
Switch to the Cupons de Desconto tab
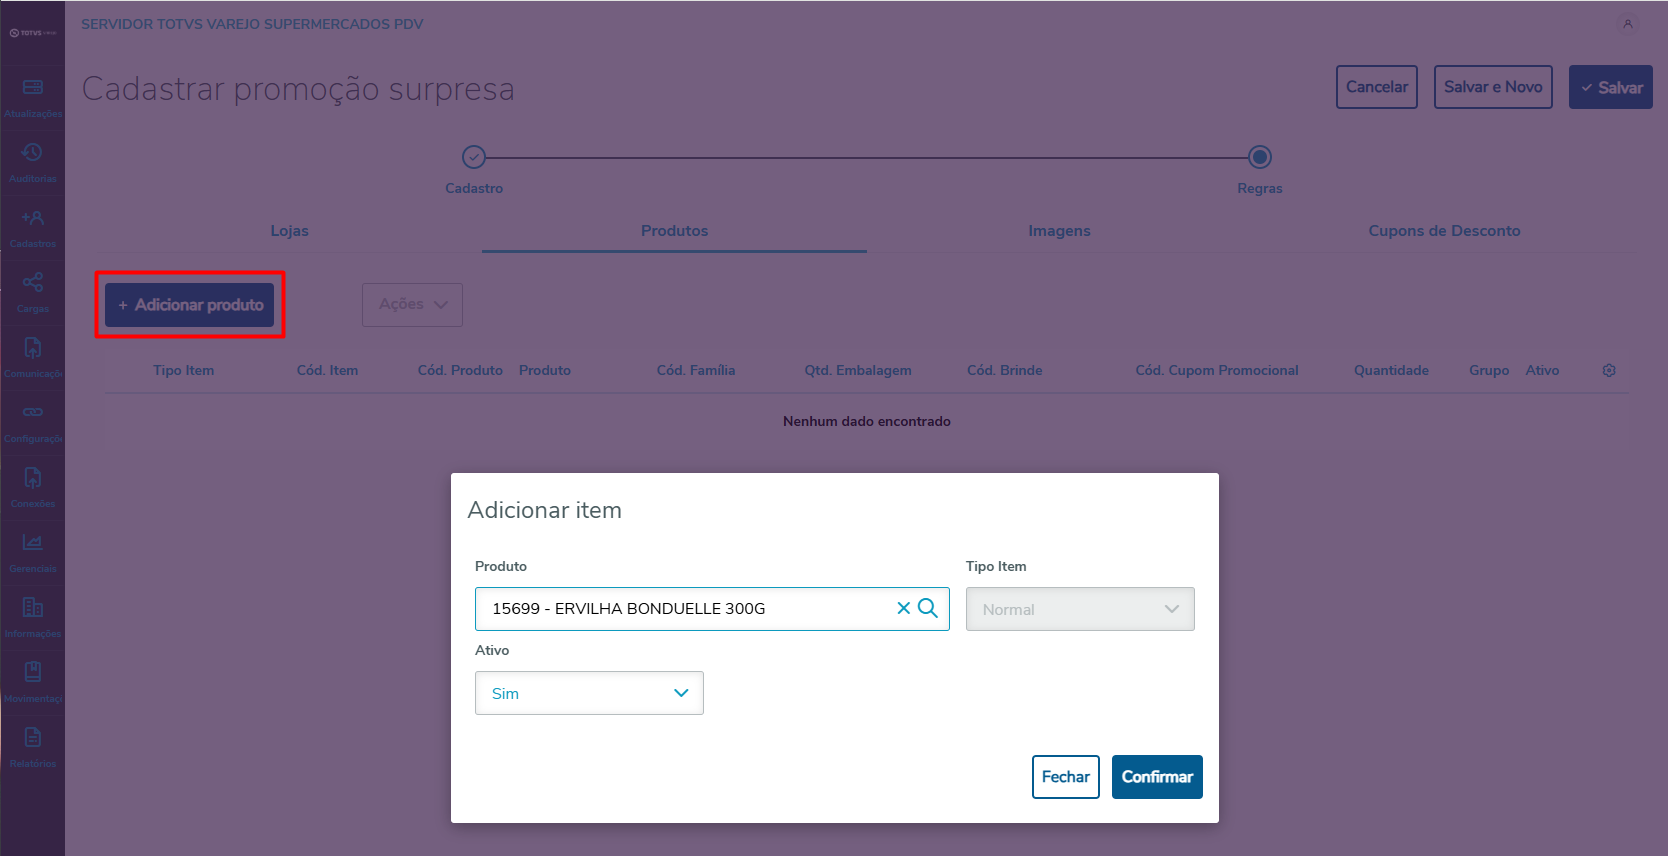[x=1444, y=231]
